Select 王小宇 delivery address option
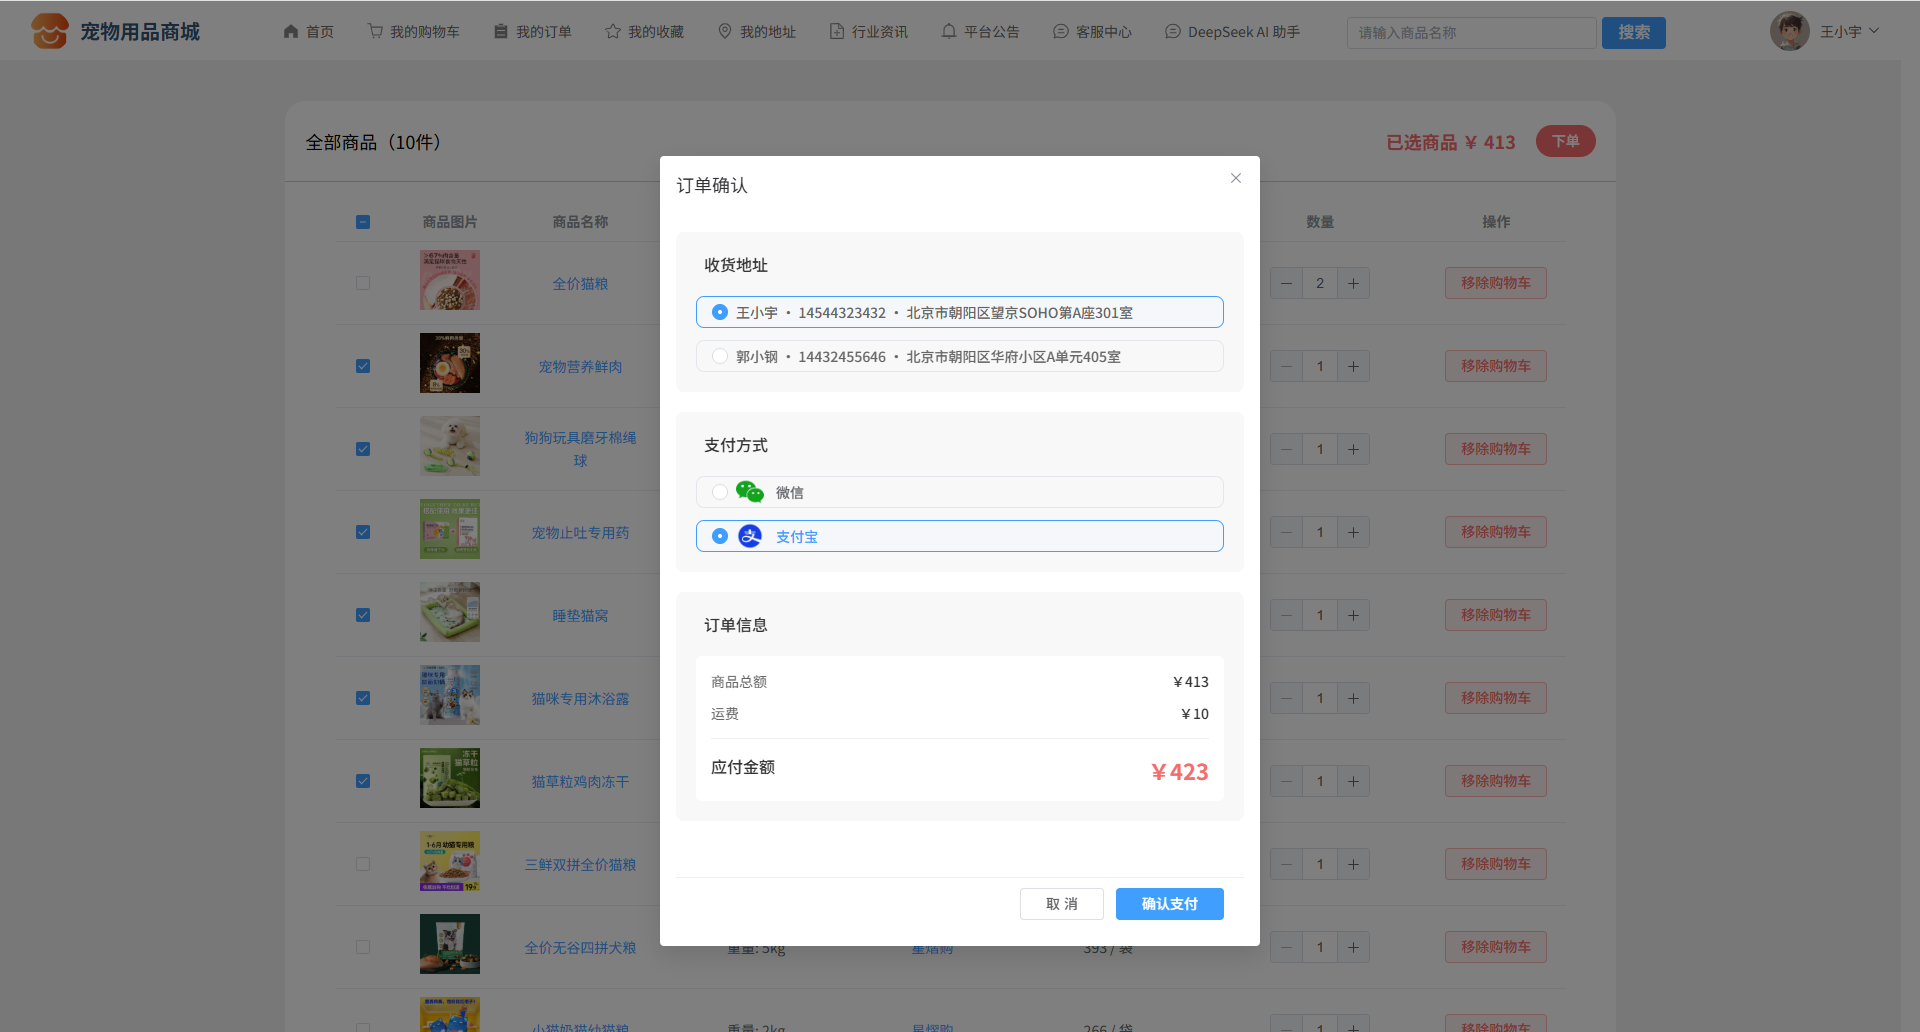The width and height of the screenshot is (1920, 1032). click(720, 312)
